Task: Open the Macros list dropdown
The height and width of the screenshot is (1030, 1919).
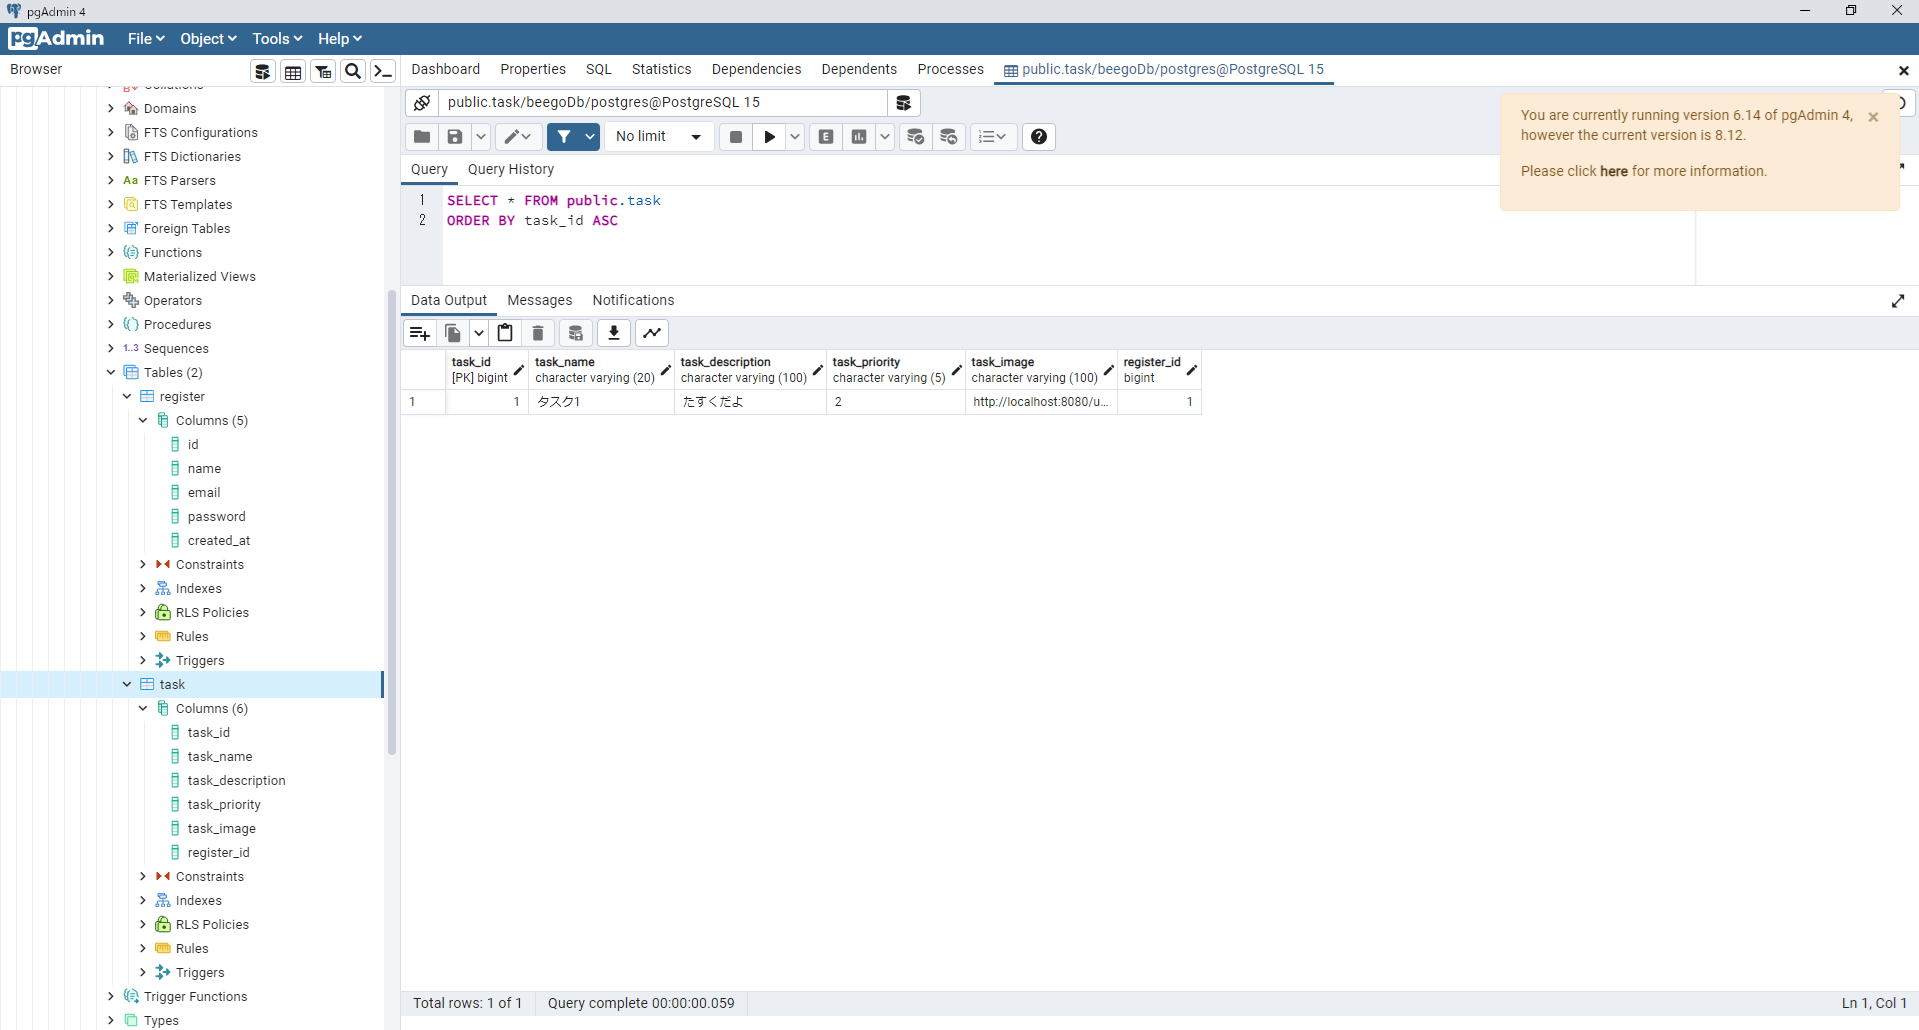Action: (x=992, y=137)
